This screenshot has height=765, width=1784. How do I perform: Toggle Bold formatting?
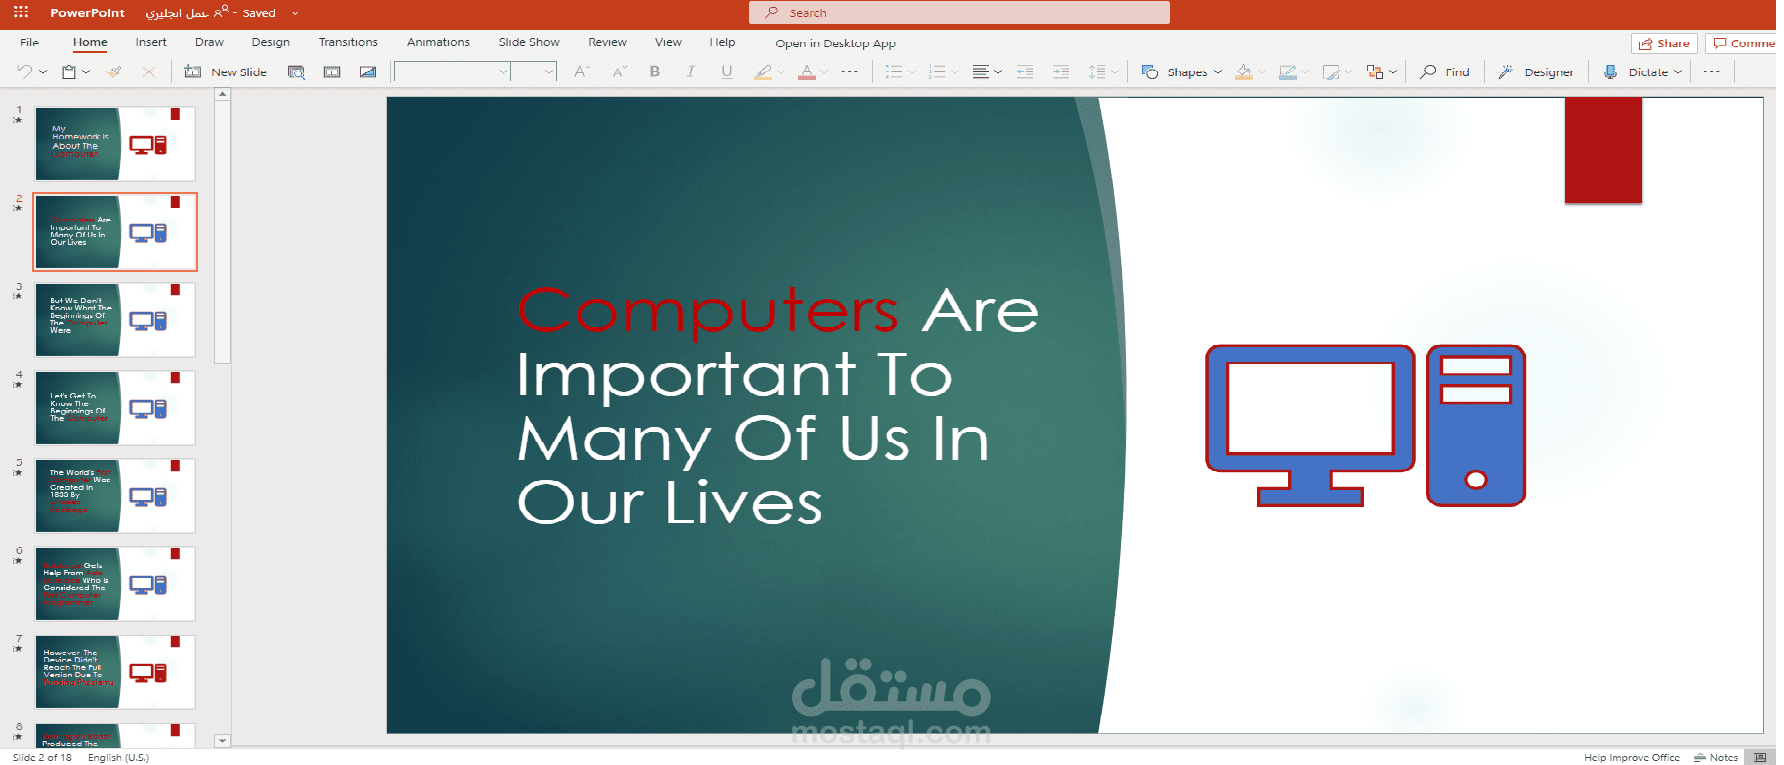[x=655, y=72]
